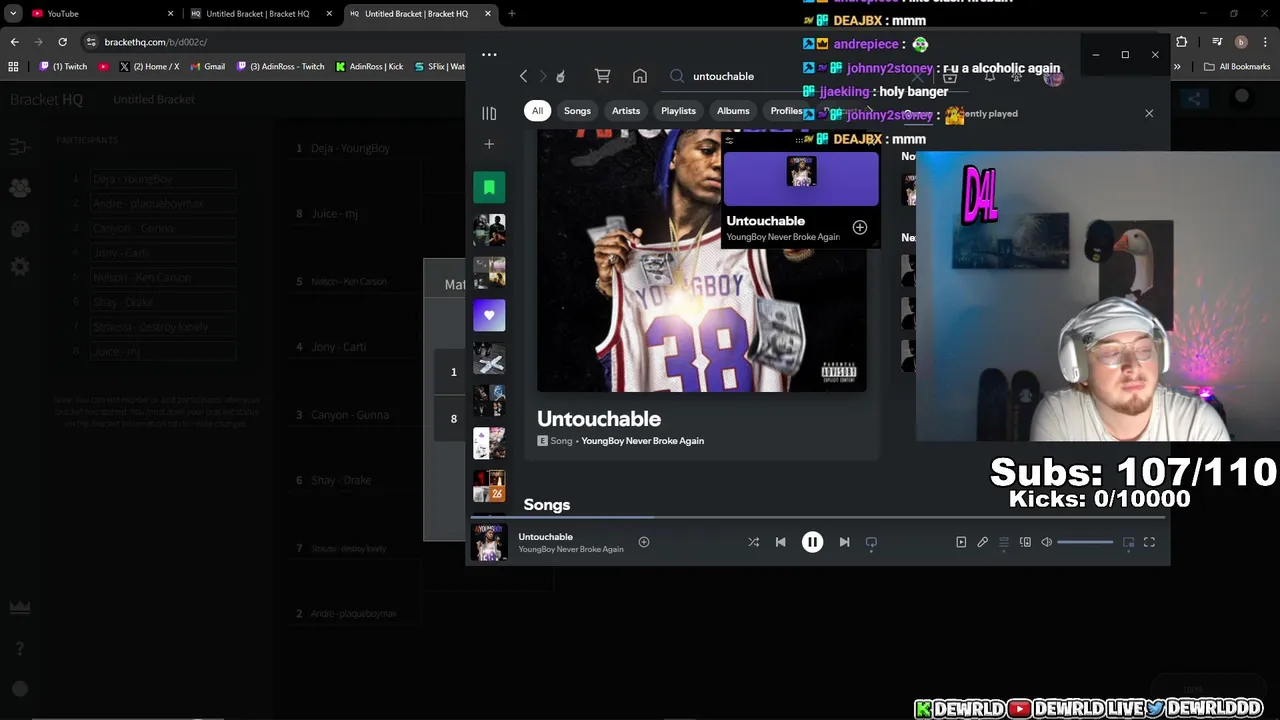
Task: Filter results by Albums
Action: pos(733,111)
